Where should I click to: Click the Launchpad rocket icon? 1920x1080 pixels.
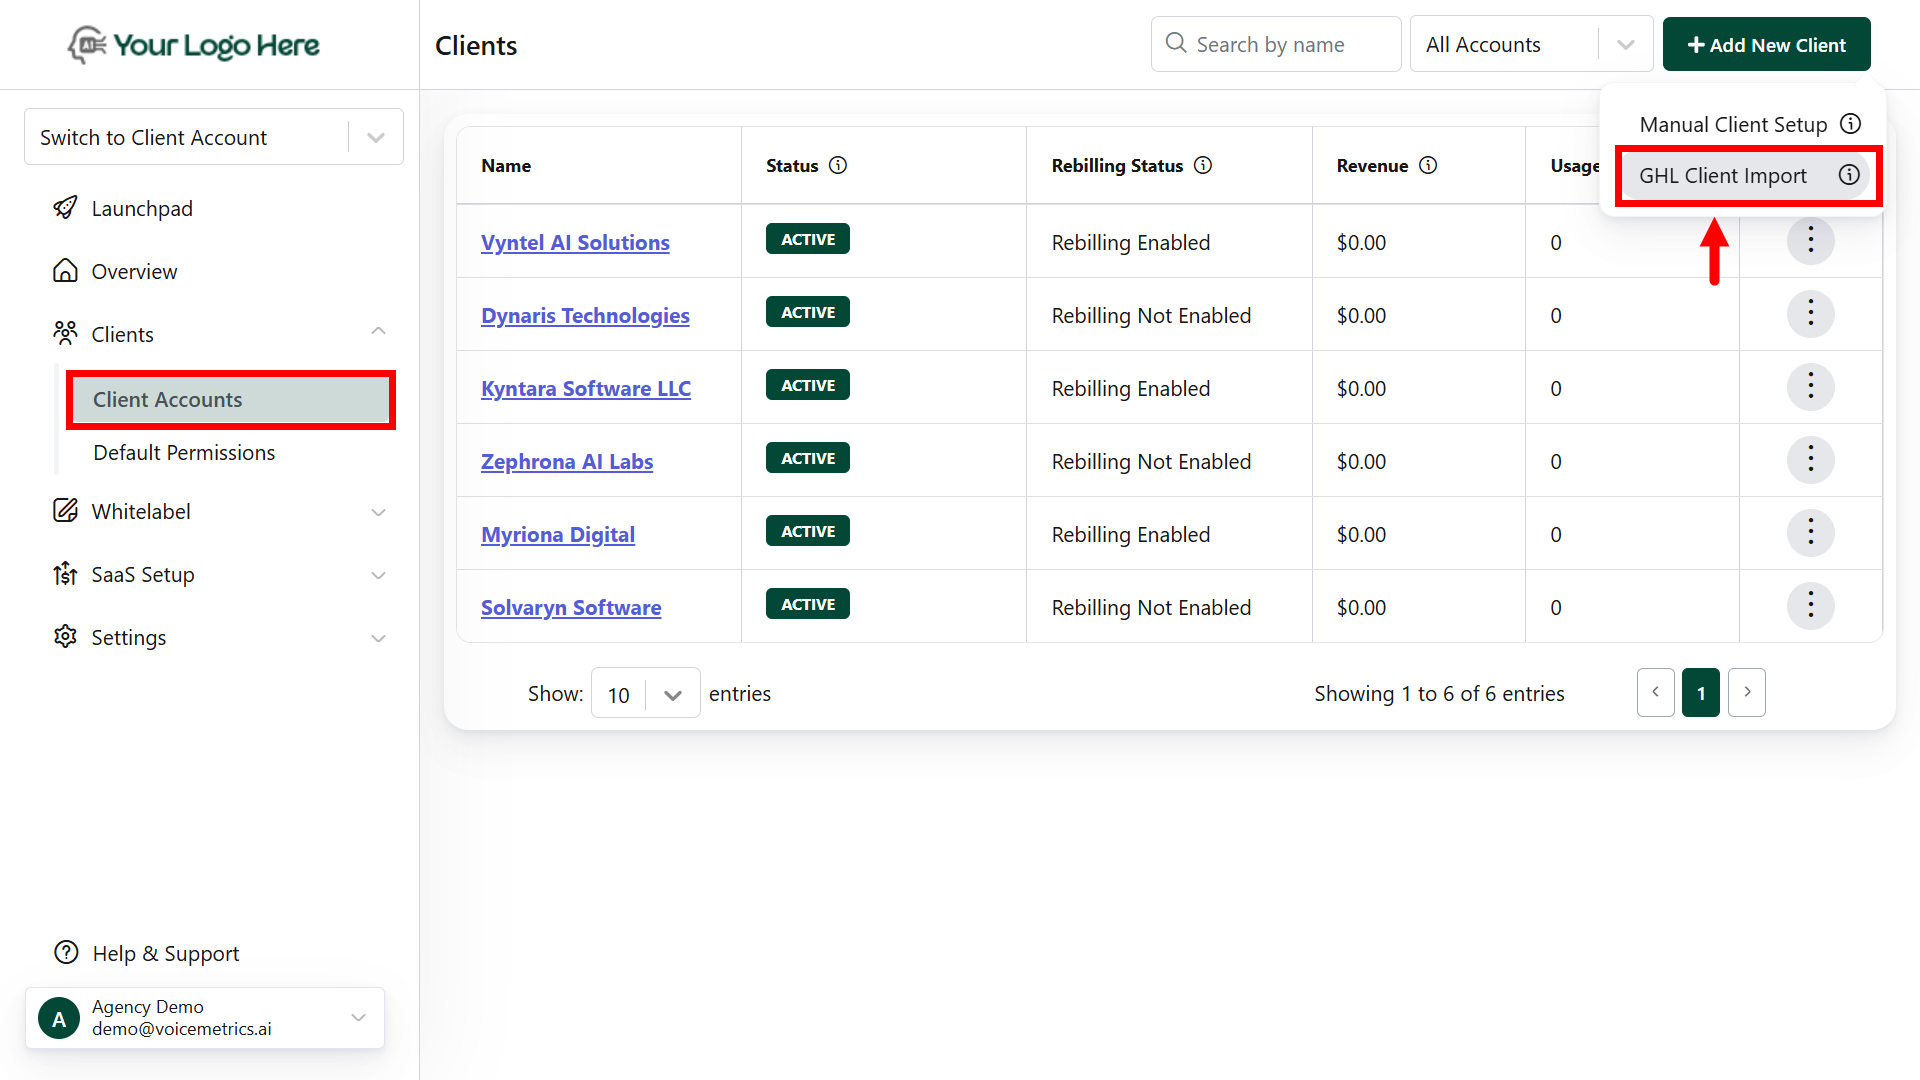point(65,208)
